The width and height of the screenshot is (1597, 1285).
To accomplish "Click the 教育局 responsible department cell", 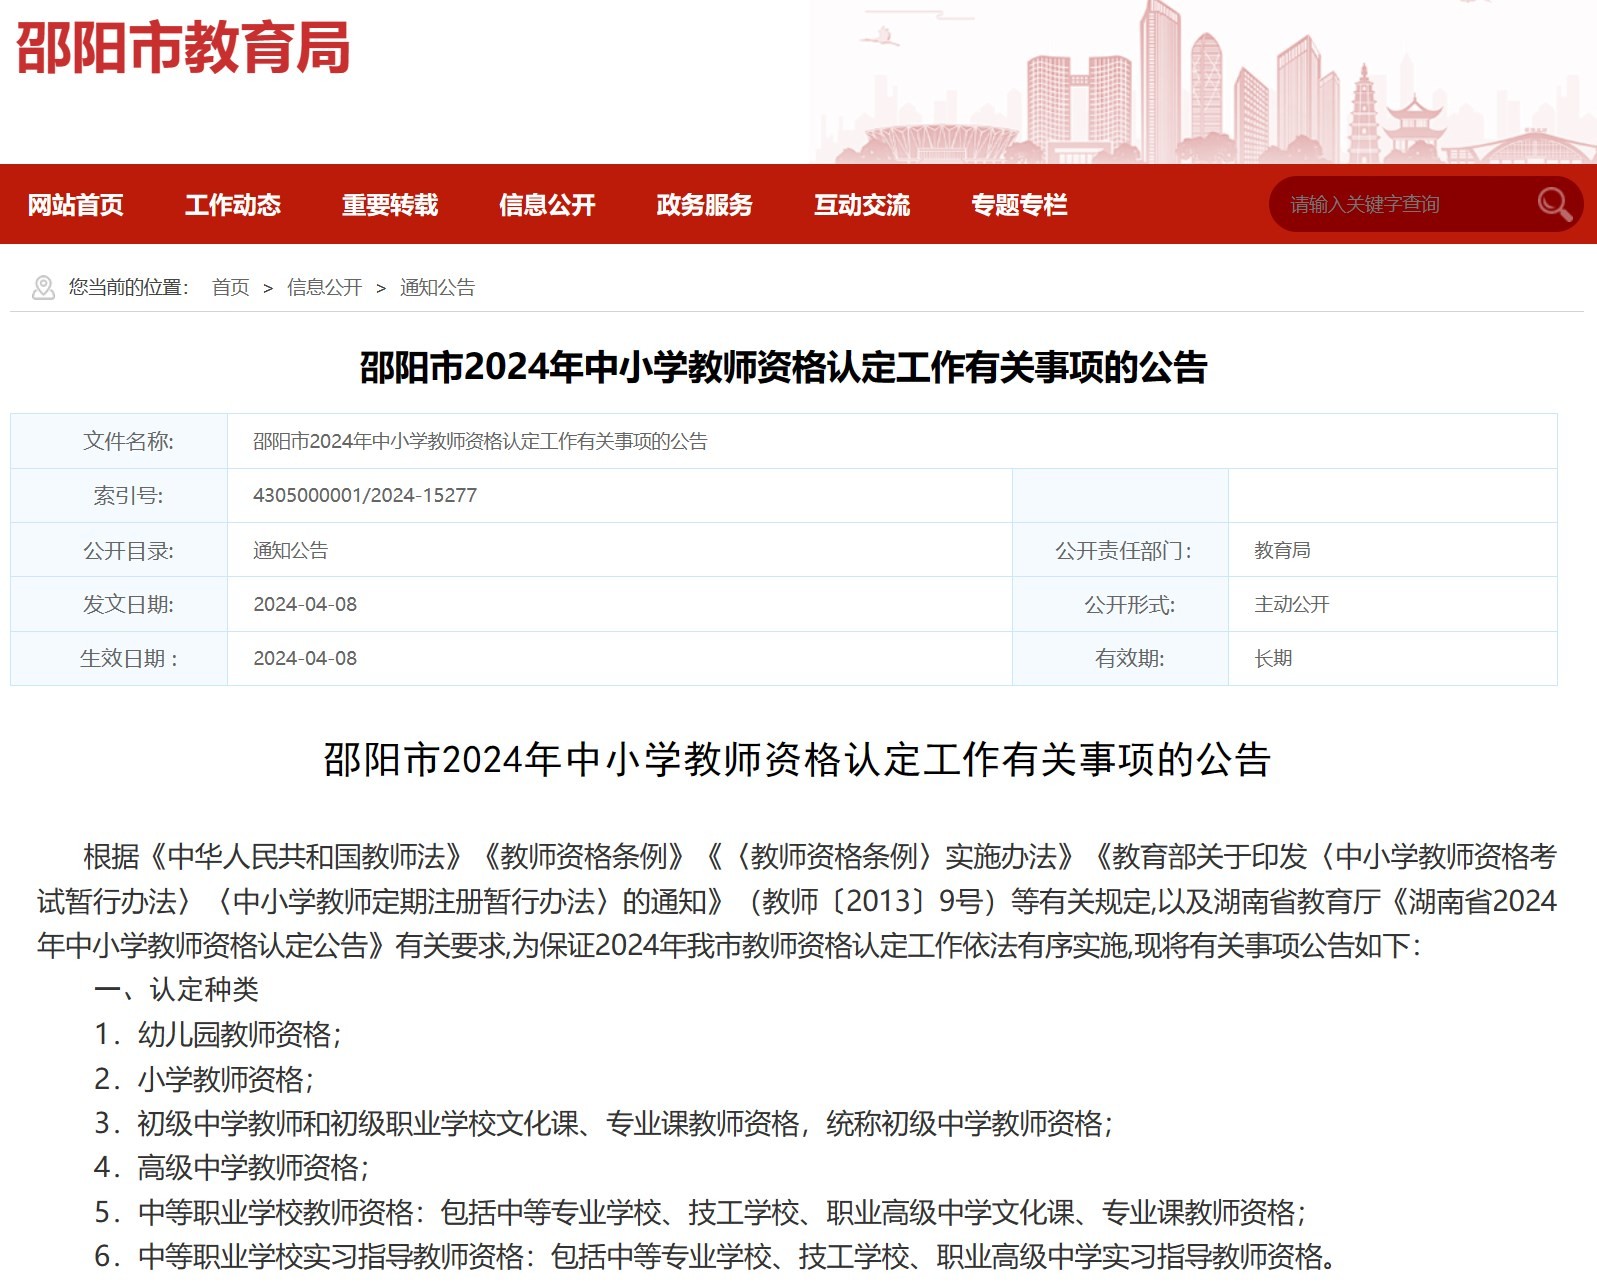I will pyautogui.click(x=1282, y=551).
